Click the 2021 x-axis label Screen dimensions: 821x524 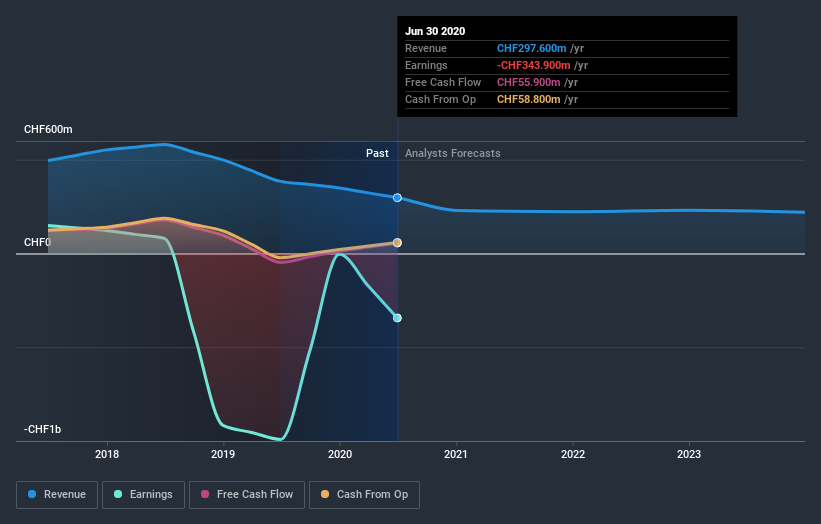coord(456,454)
